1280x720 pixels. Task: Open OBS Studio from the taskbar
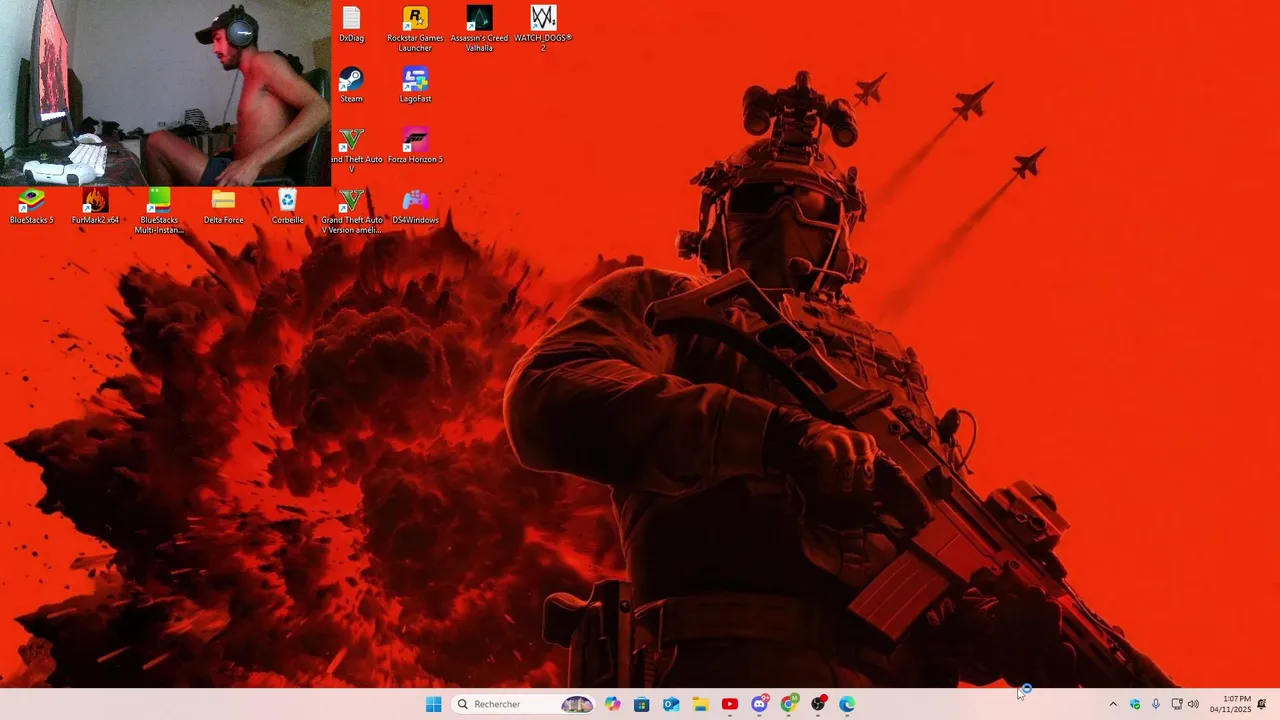[x=818, y=704]
